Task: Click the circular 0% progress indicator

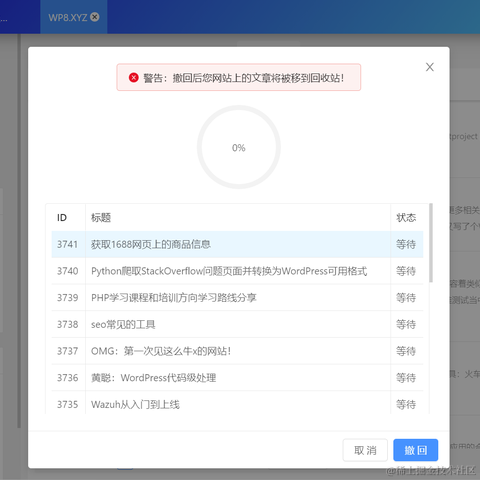Action: tap(239, 147)
